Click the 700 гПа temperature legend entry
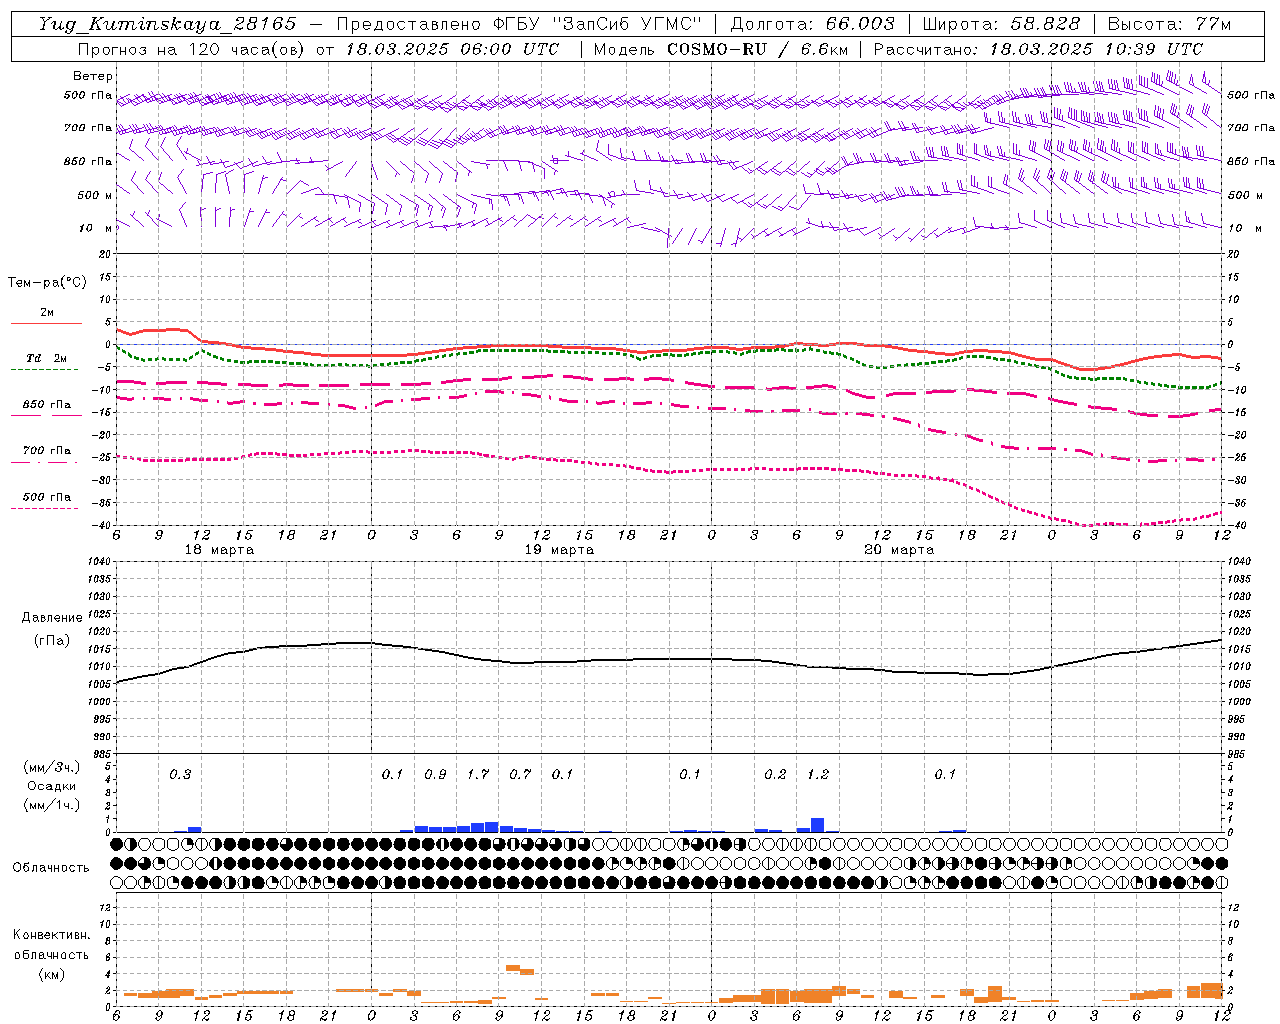This screenshot has width=1280, height=1024. tap(46, 453)
